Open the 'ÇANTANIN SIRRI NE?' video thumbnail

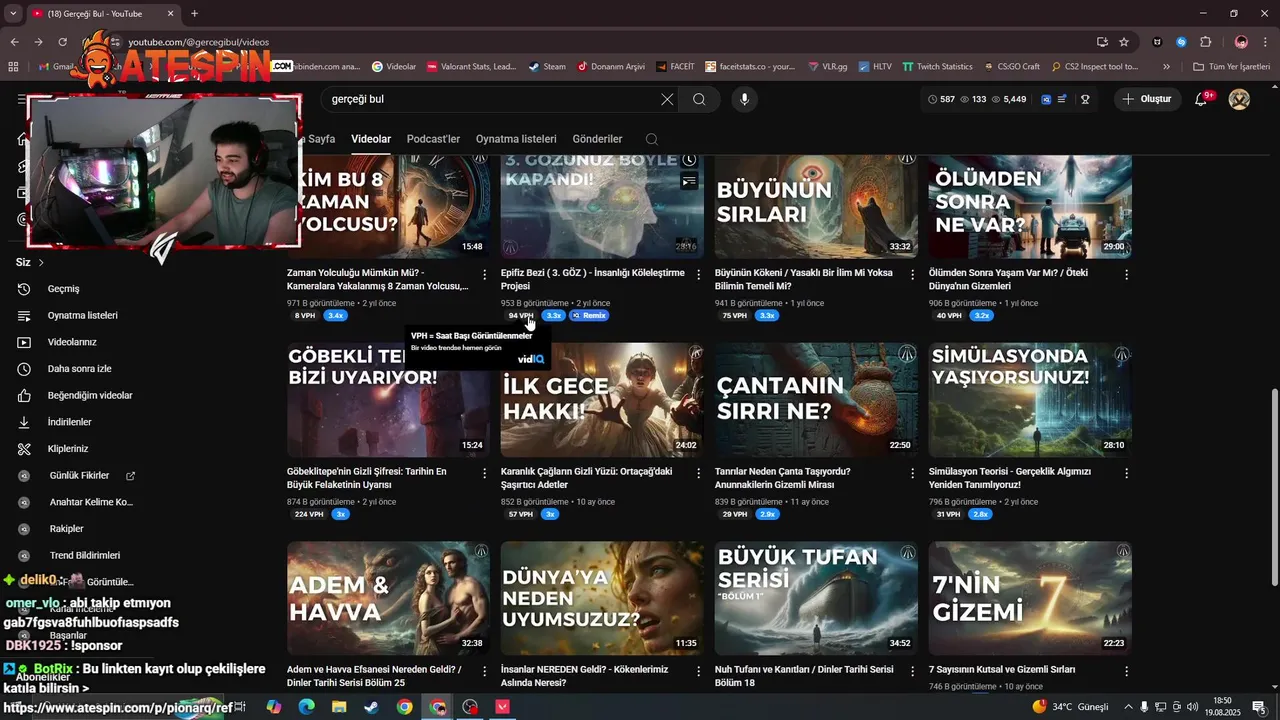(816, 400)
